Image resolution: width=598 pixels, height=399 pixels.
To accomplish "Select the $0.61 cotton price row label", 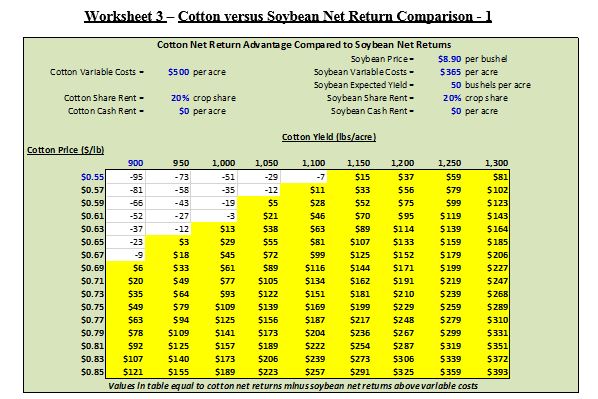I will (x=92, y=216).
